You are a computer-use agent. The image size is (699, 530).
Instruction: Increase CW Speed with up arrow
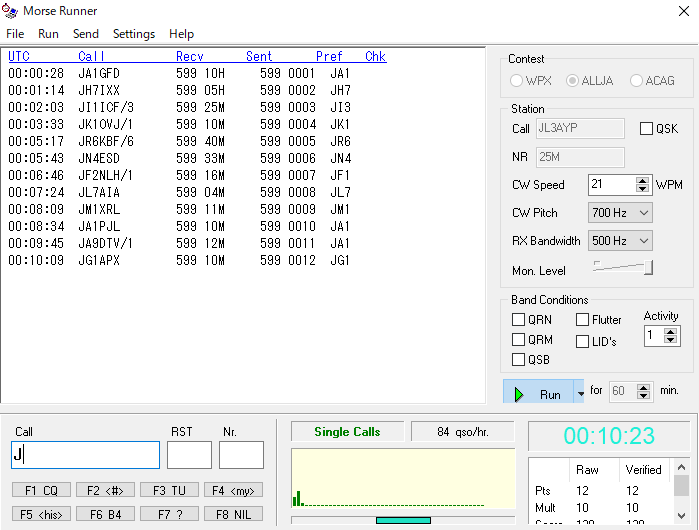pyautogui.click(x=642, y=181)
